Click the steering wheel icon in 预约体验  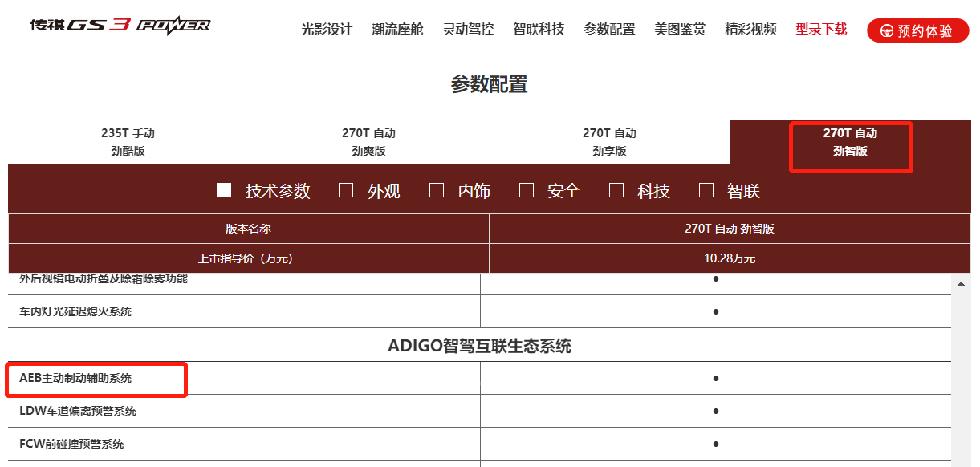(x=885, y=31)
